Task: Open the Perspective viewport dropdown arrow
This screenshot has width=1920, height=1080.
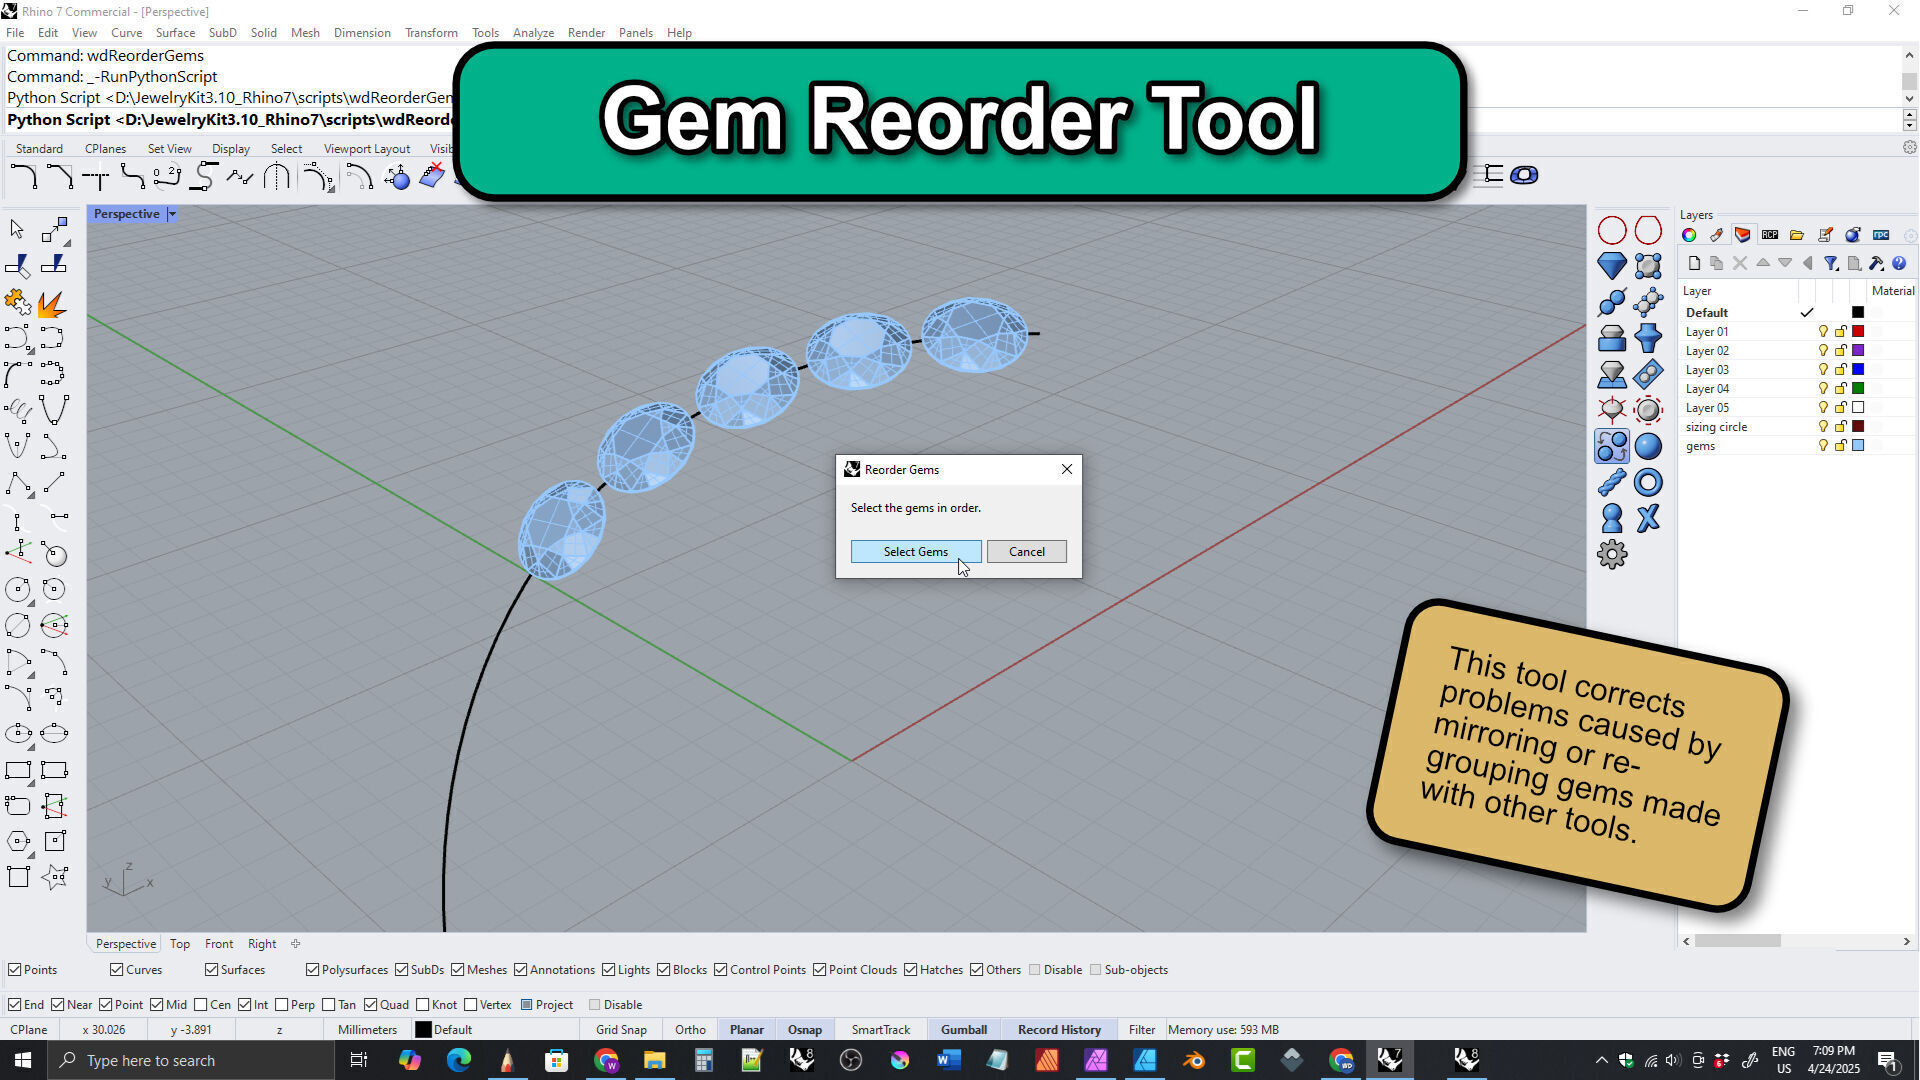Action: pos(171,214)
